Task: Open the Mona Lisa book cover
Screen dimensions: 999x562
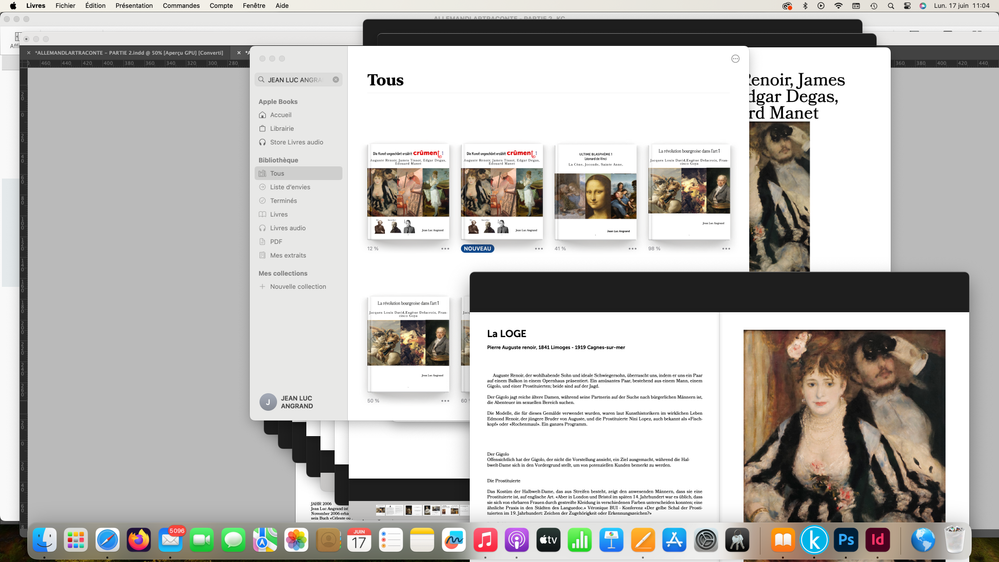Action: (596, 191)
